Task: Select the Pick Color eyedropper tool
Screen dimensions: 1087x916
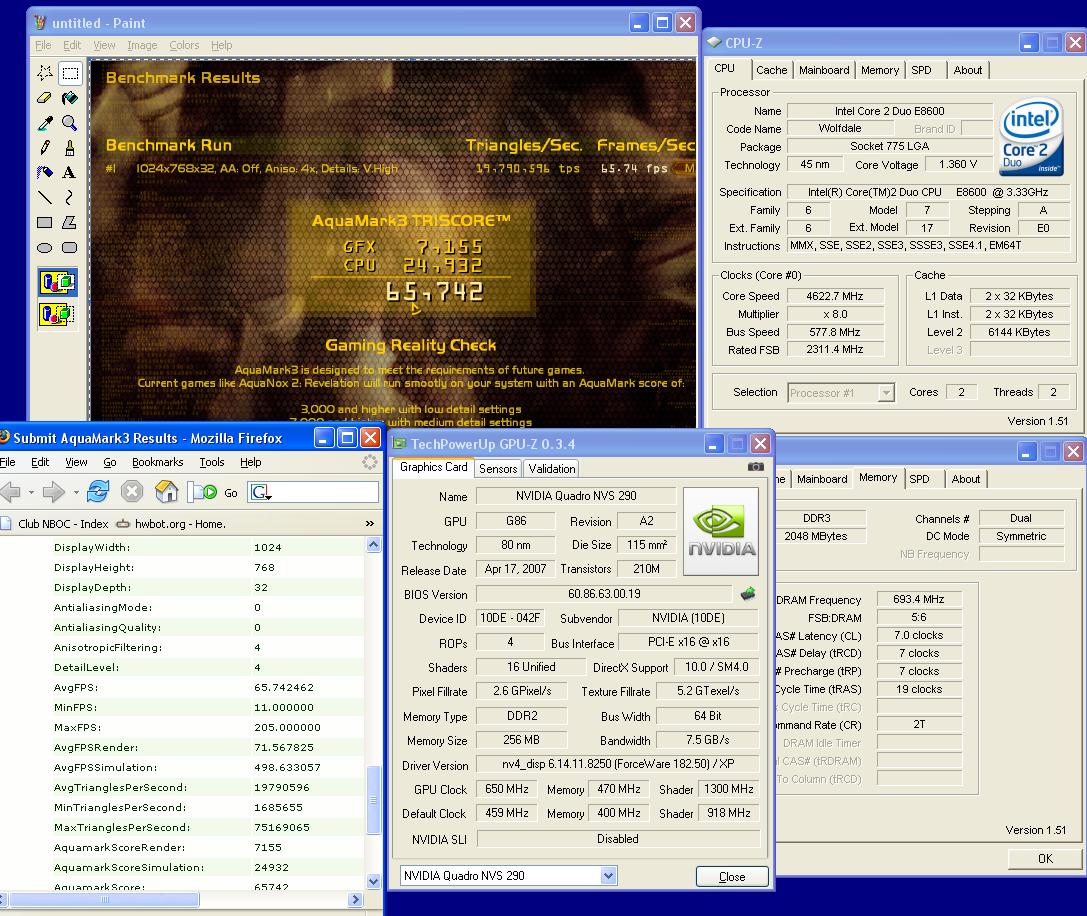Action: click(45, 123)
